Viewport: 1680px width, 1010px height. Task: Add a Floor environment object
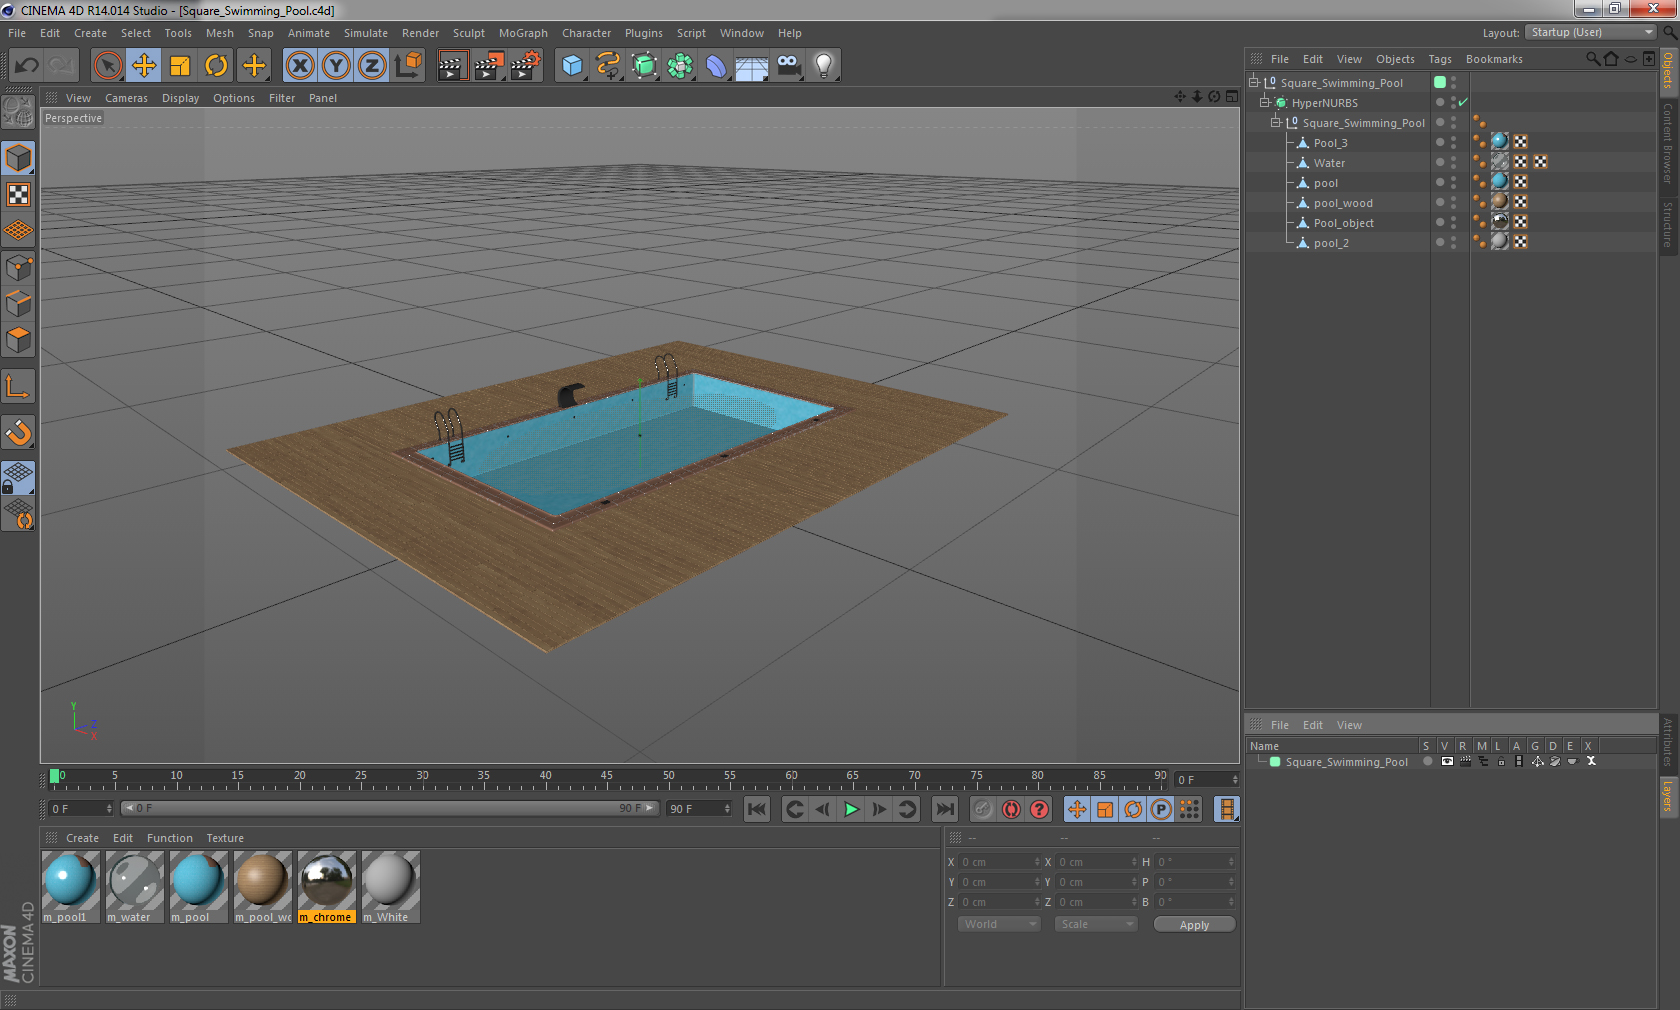(752, 66)
